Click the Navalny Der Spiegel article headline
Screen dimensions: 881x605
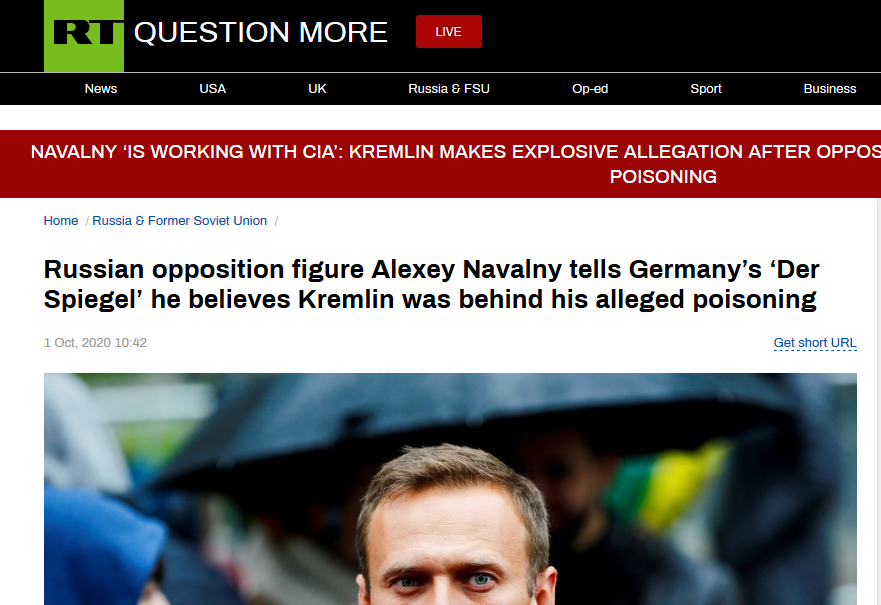[431, 284]
